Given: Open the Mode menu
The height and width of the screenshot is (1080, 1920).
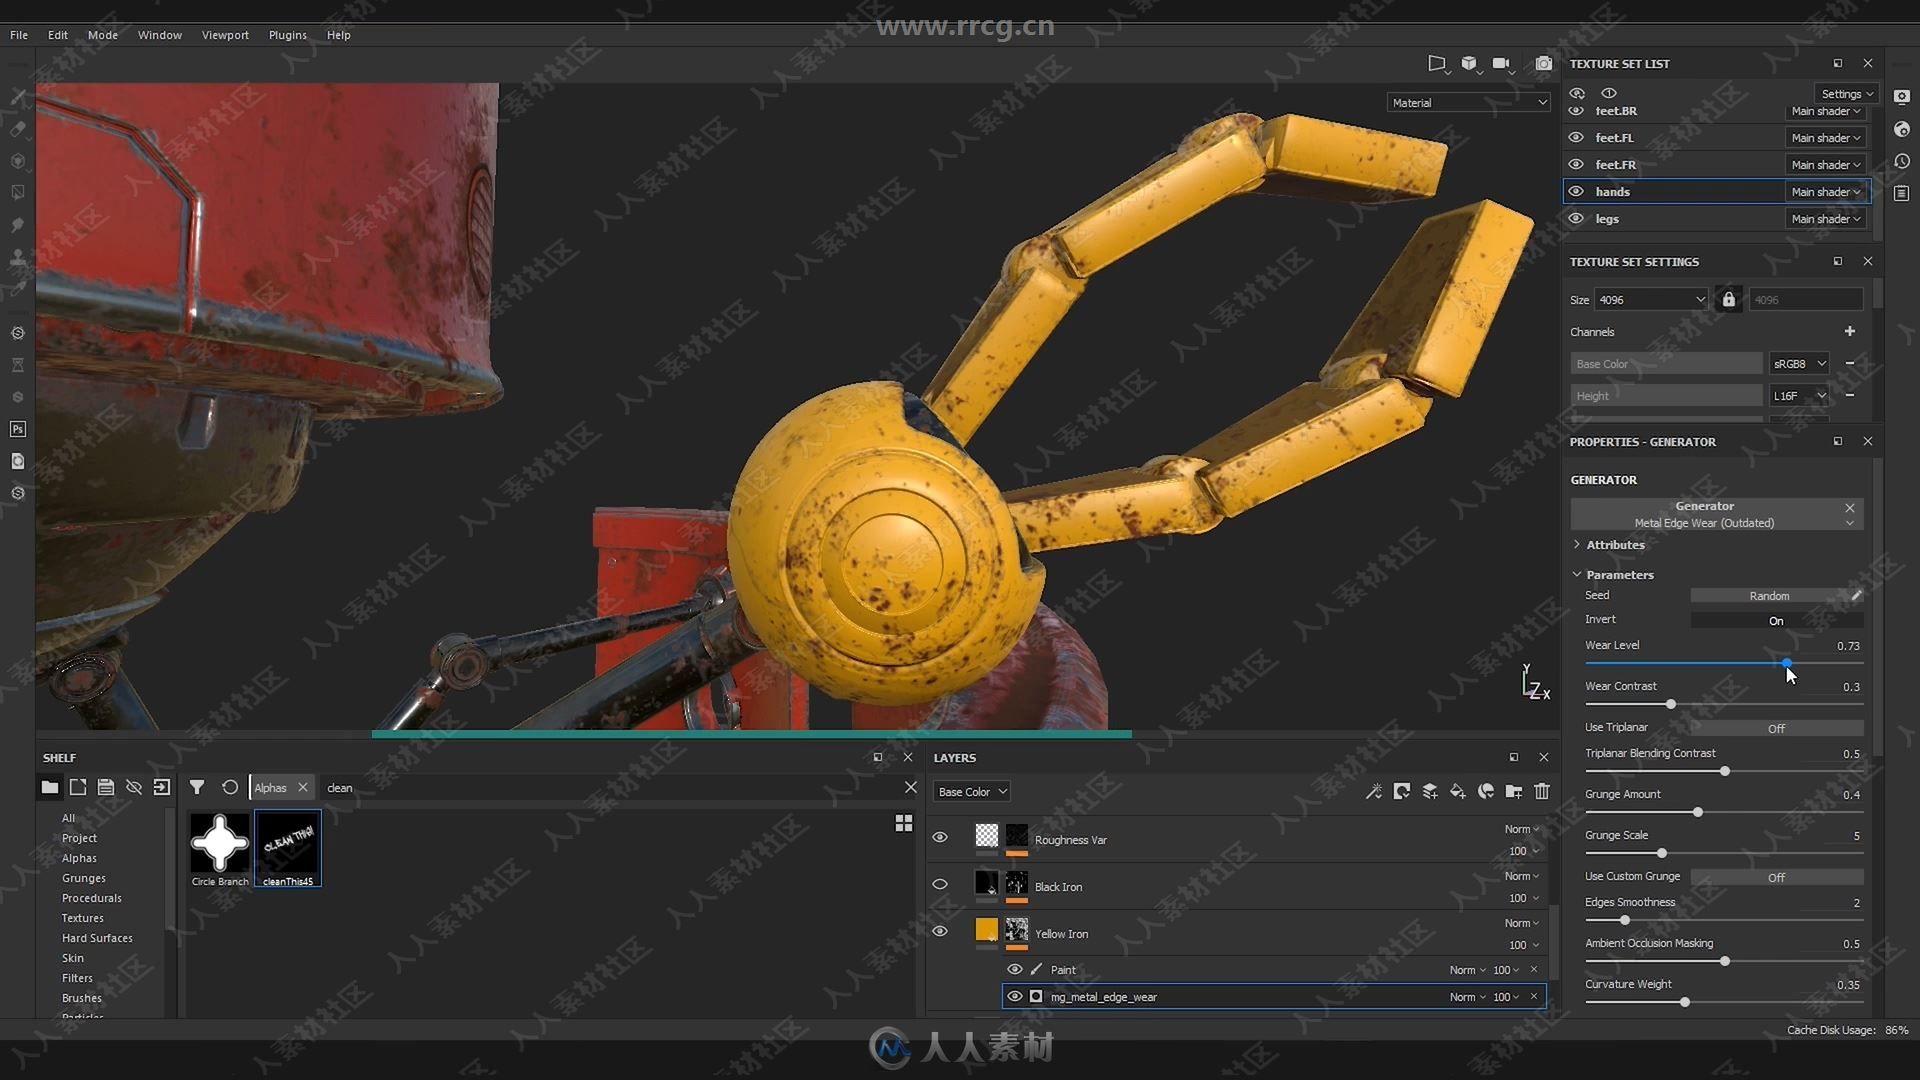Looking at the screenshot, I should click(103, 35).
